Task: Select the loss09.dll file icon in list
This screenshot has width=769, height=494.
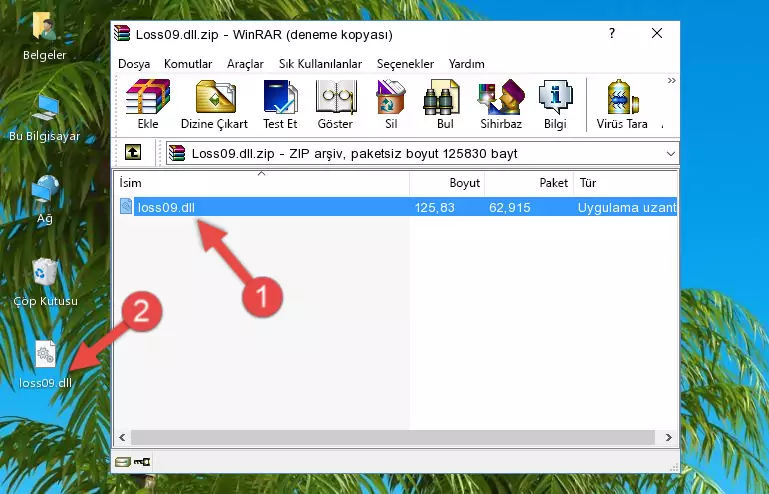Action: pos(126,207)
